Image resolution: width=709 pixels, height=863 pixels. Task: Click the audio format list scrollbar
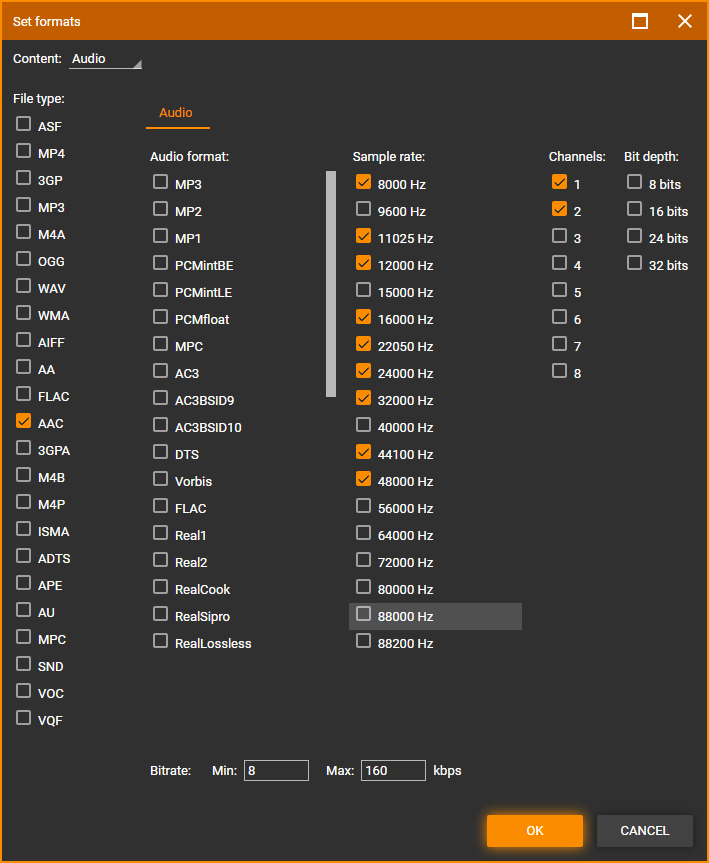click(x=331, y=284)
